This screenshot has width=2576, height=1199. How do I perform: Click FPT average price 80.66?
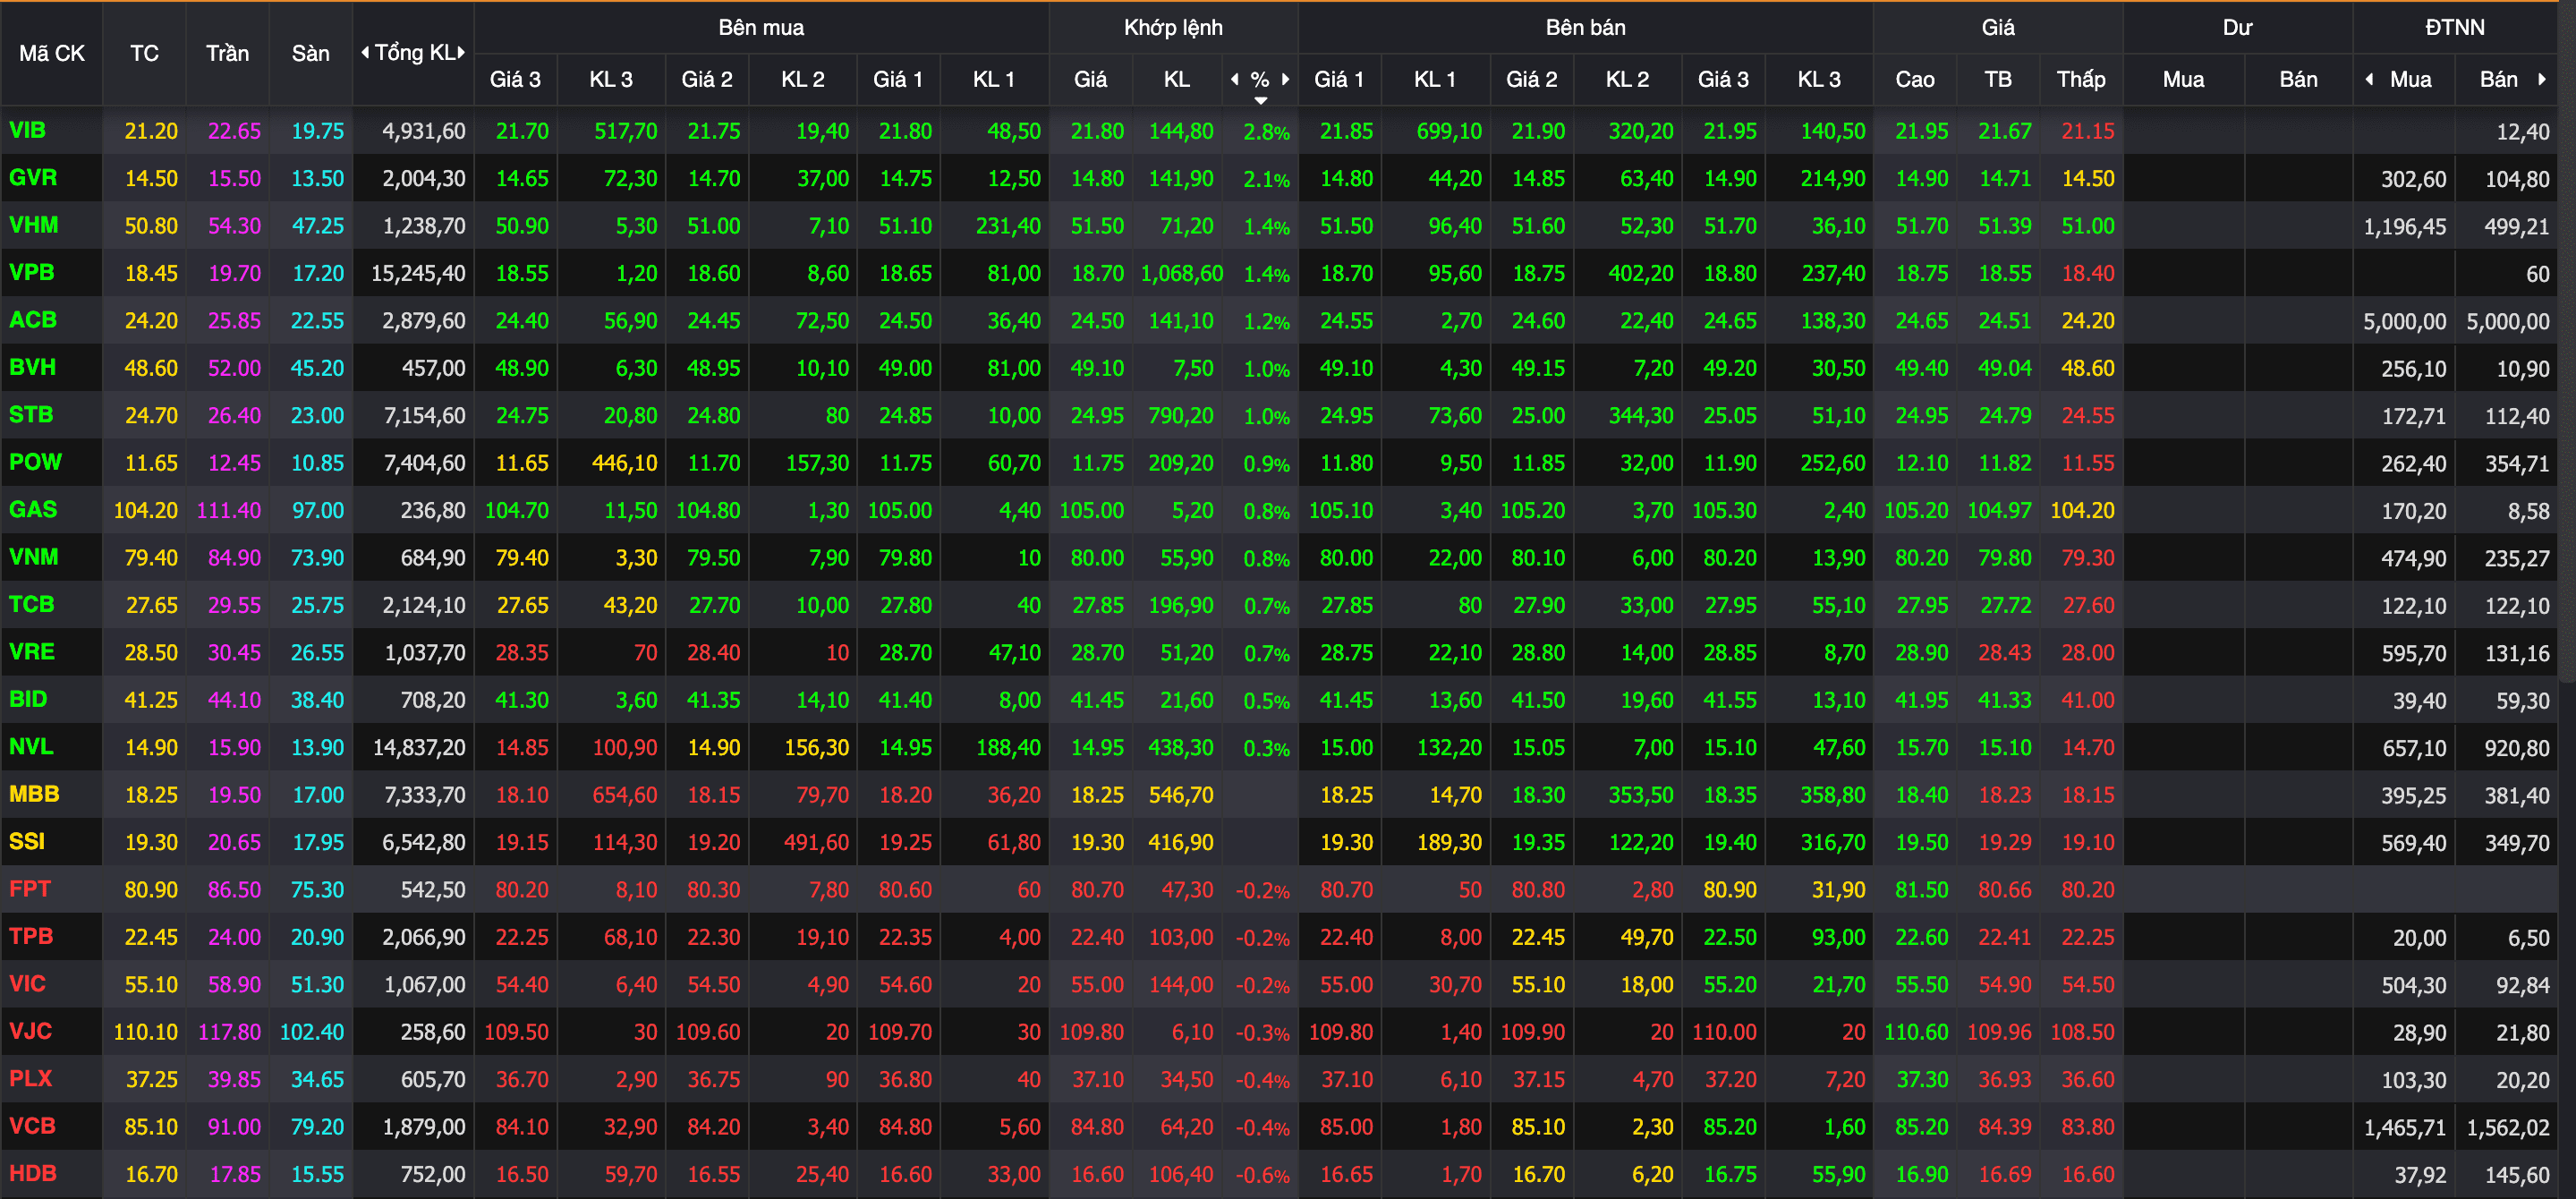point(2004,890)
